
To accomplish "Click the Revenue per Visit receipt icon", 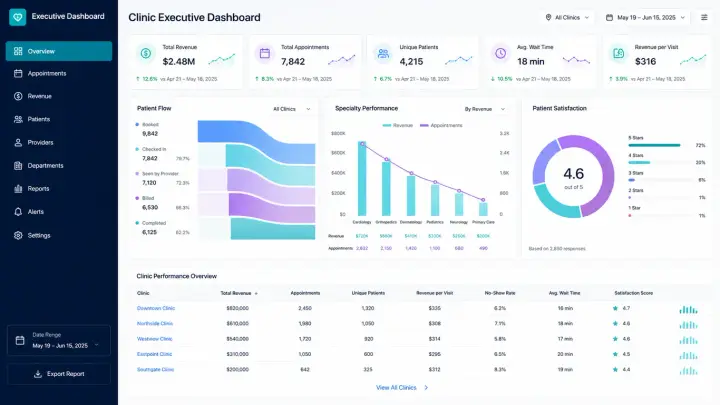I will pyautogui.click(x=619, y=54).
